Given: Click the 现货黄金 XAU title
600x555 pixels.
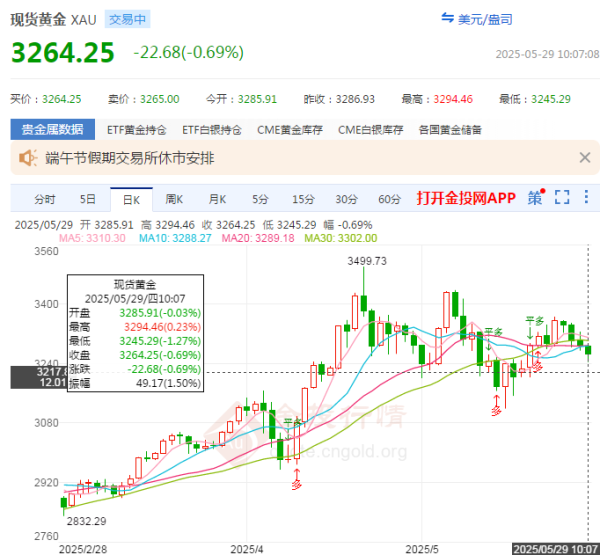Looking at the screenshot, I should 53,19.
